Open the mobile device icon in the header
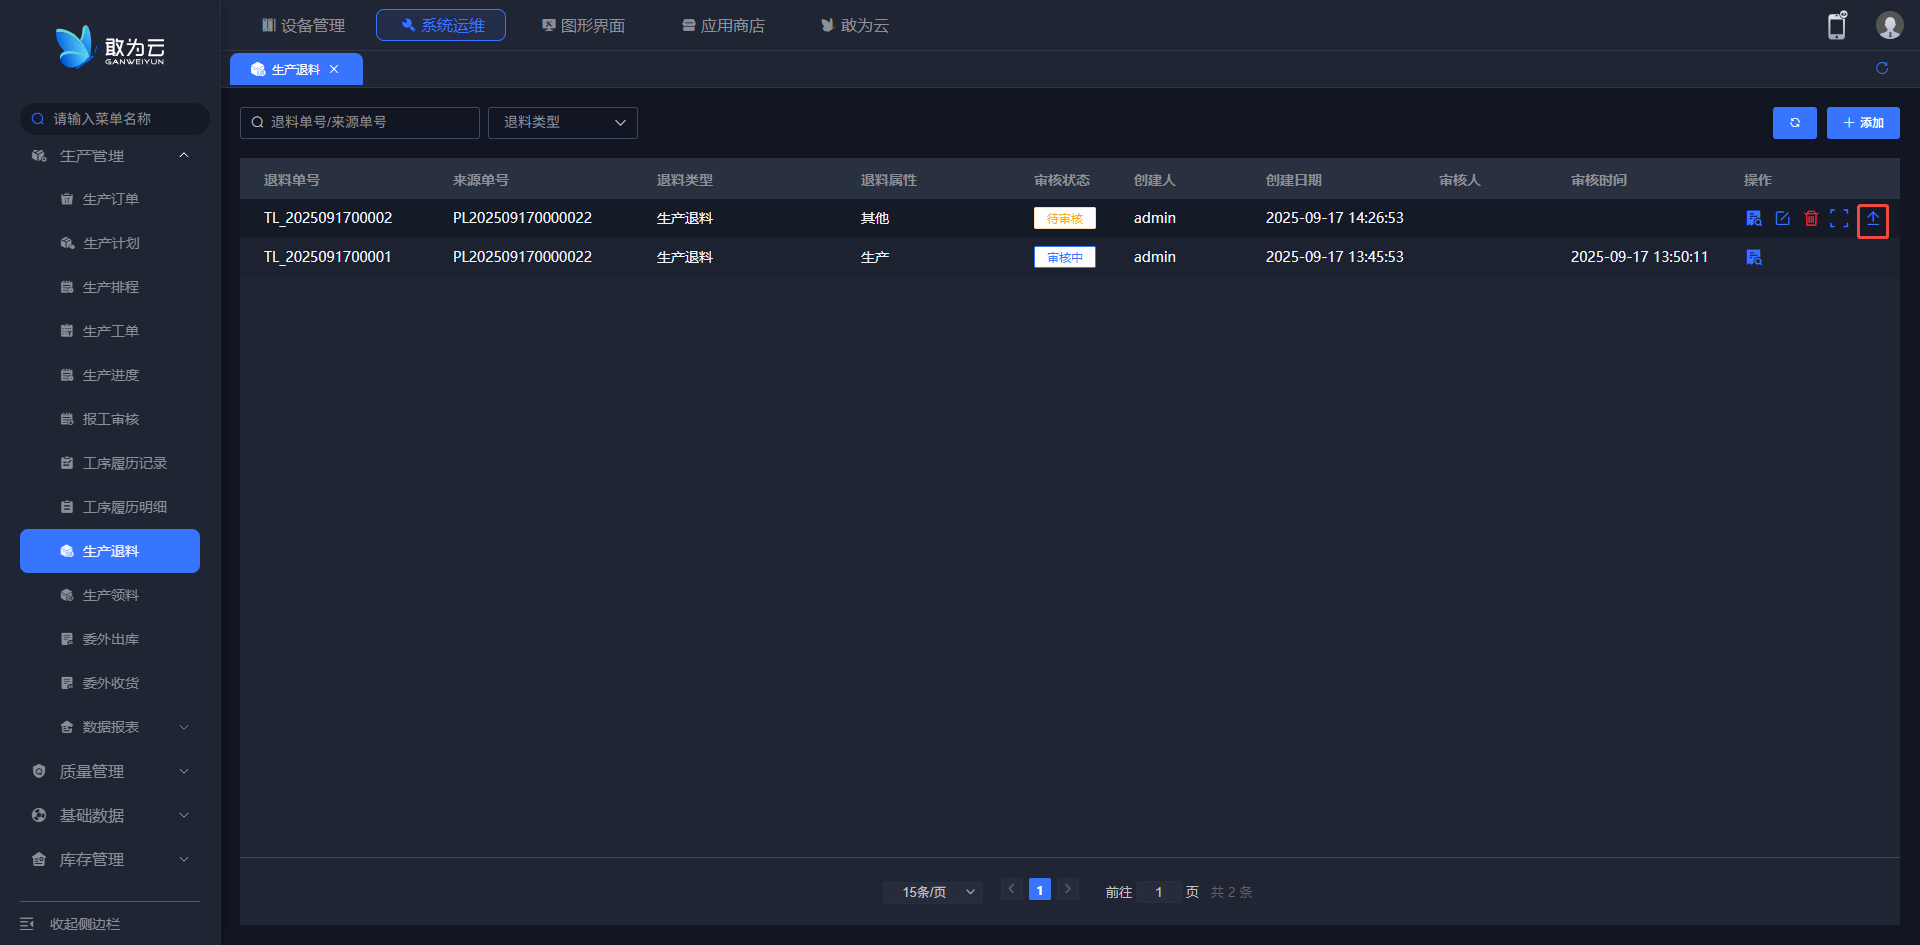 1836,26
